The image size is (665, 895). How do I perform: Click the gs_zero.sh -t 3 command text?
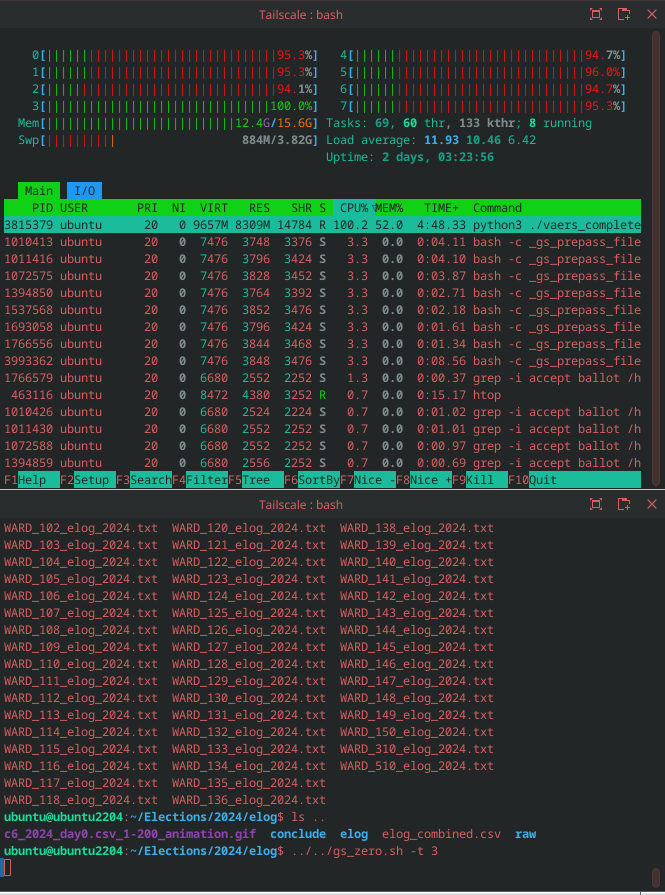click(x=364, y=851)
